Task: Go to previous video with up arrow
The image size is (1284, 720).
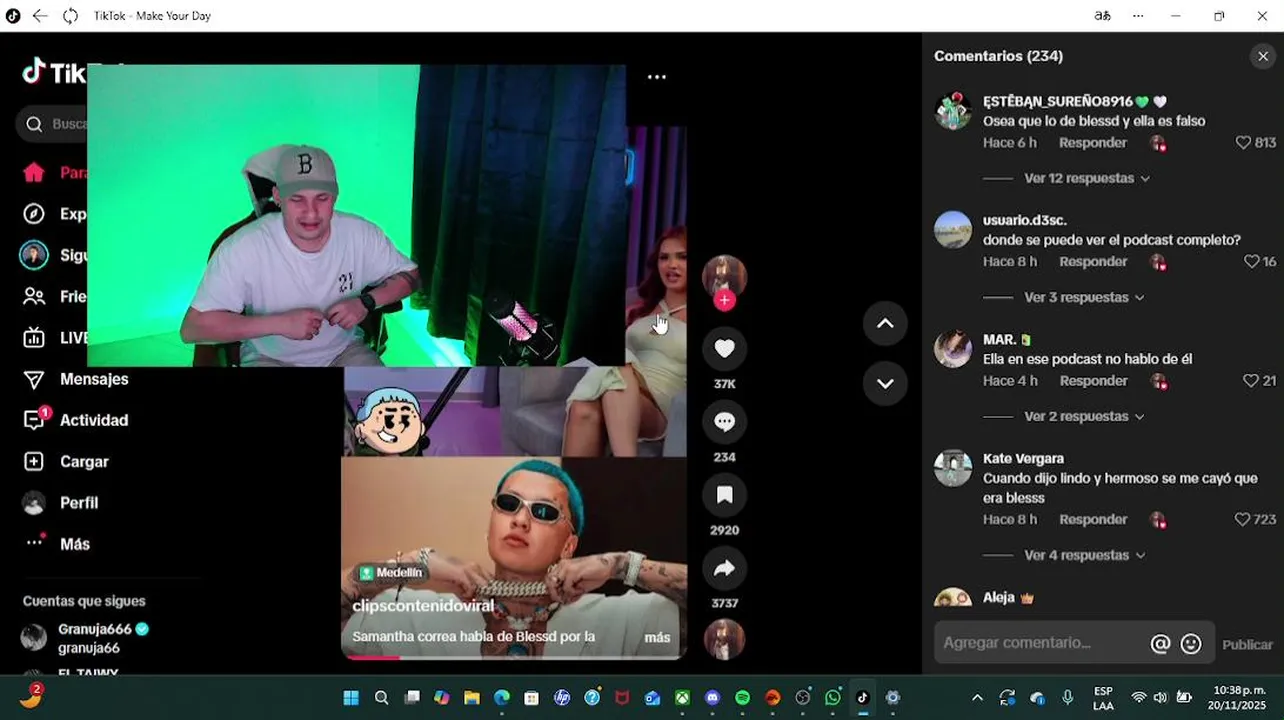Action: pos(885,324)
